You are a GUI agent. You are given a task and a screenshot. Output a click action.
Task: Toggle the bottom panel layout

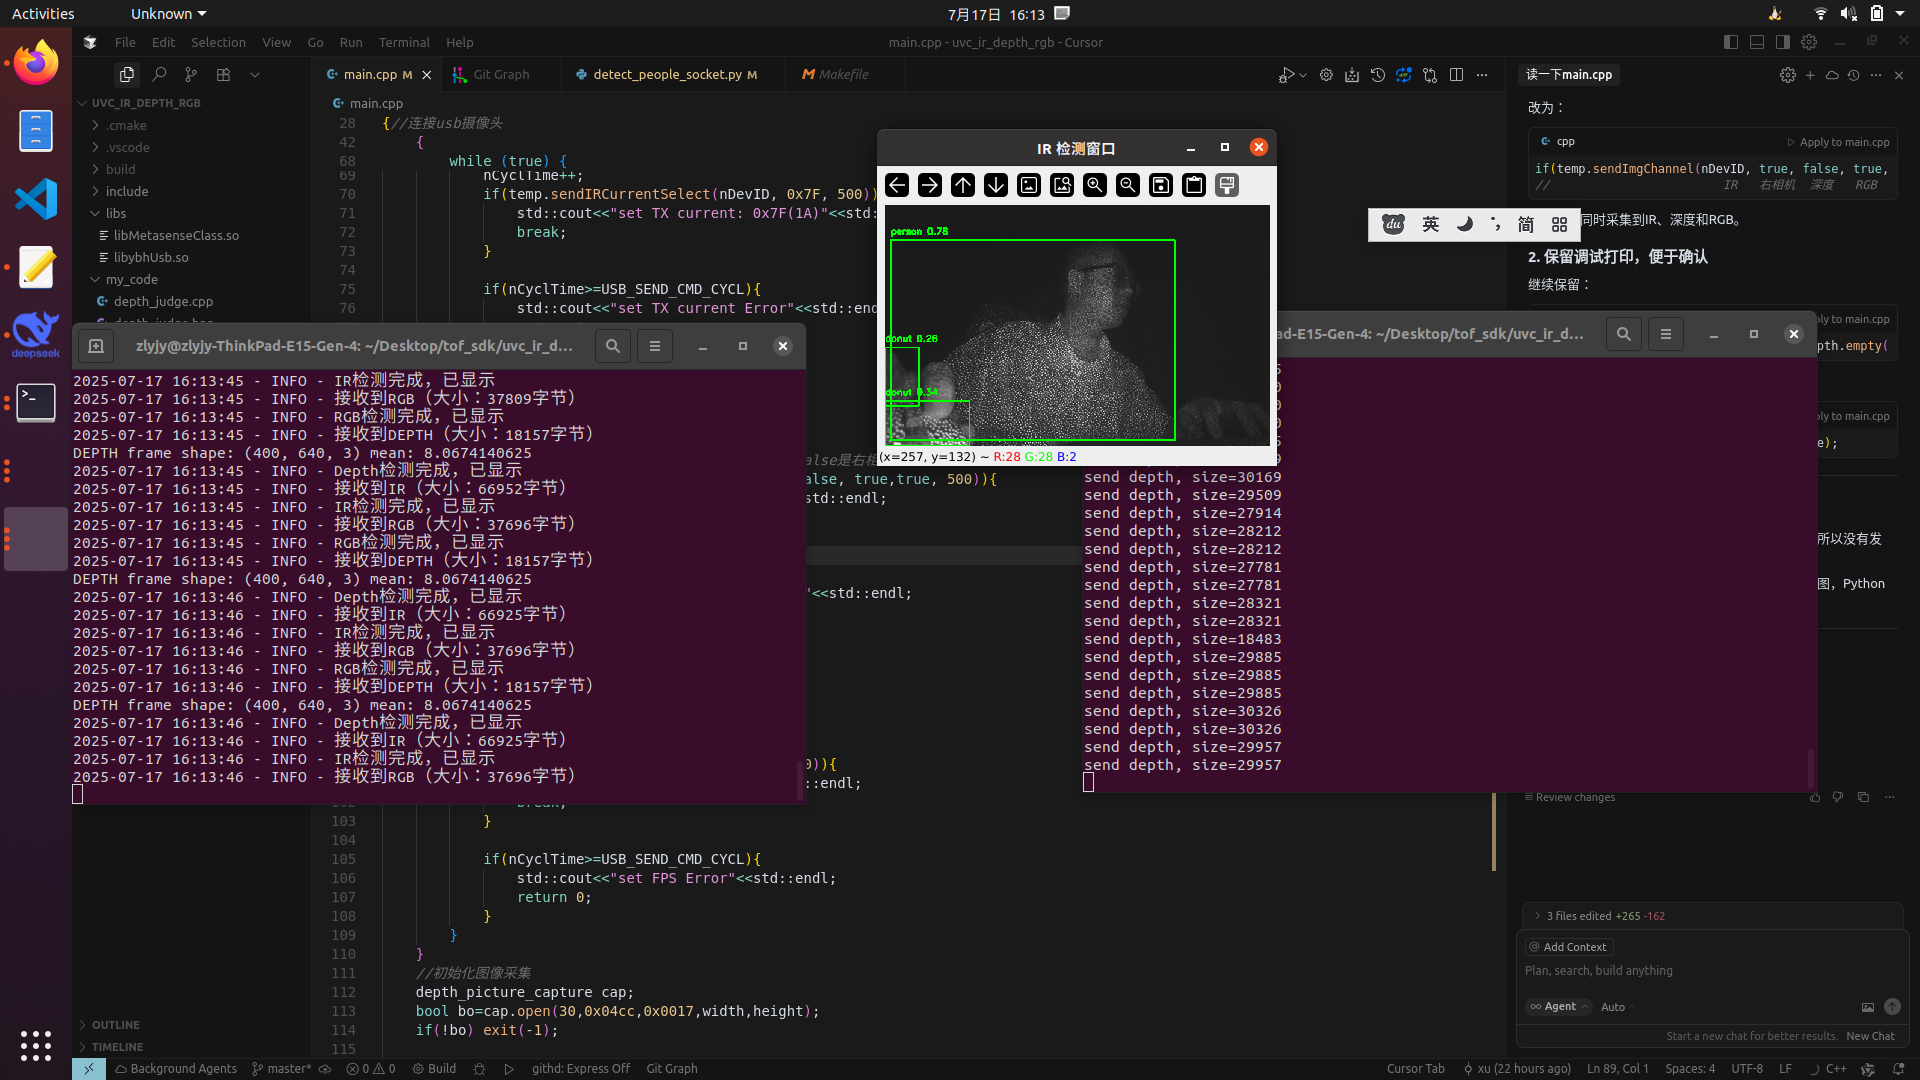tap(1757, 42)
